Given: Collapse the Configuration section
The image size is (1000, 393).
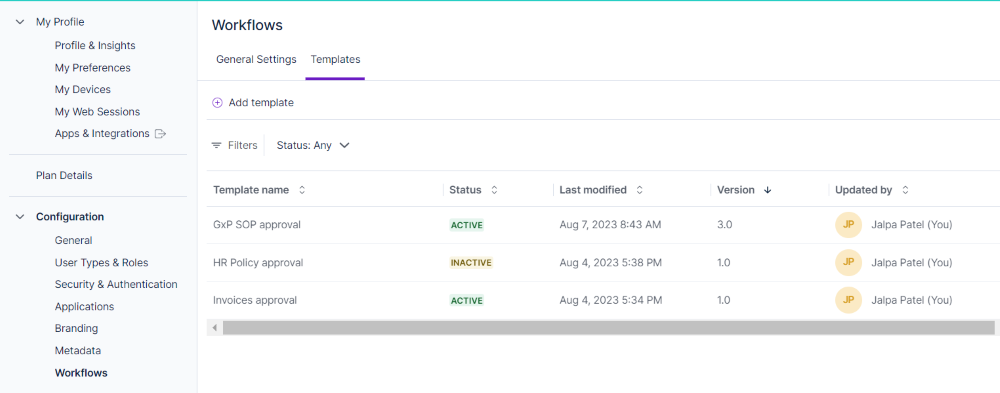Looking at the screenshot, I should pyautogui.click(x=20, y=217).
